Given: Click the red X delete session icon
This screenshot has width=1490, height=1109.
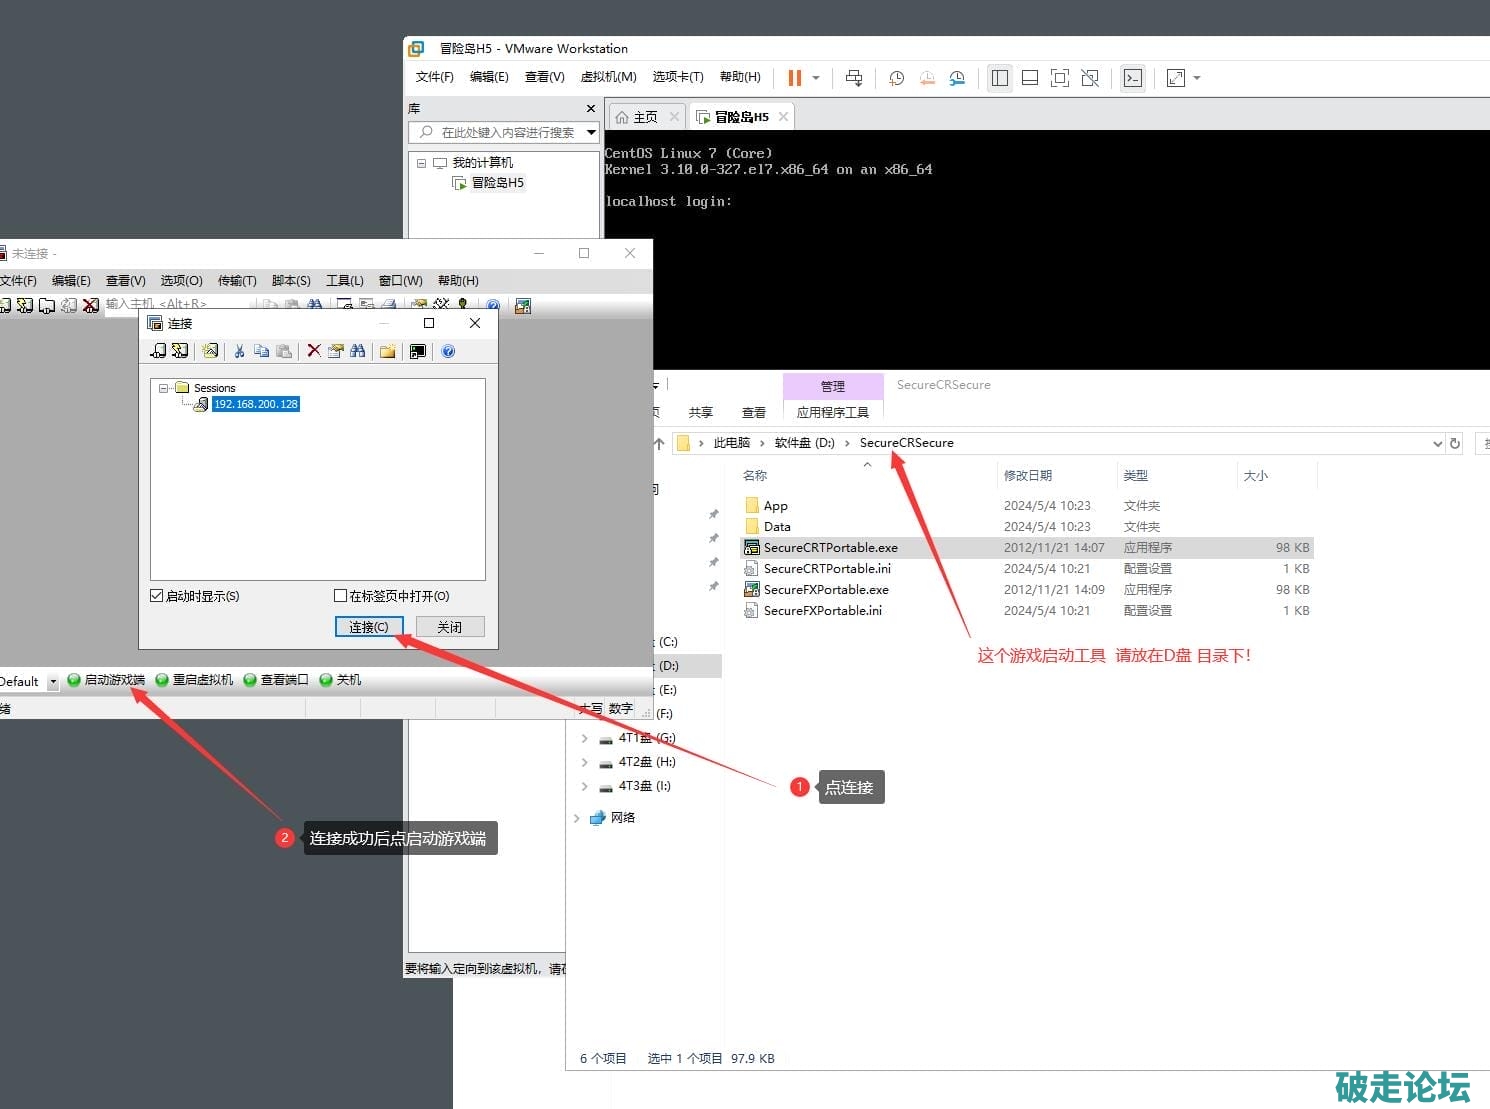Looking at the screenshot, I should tap(314, 351).
